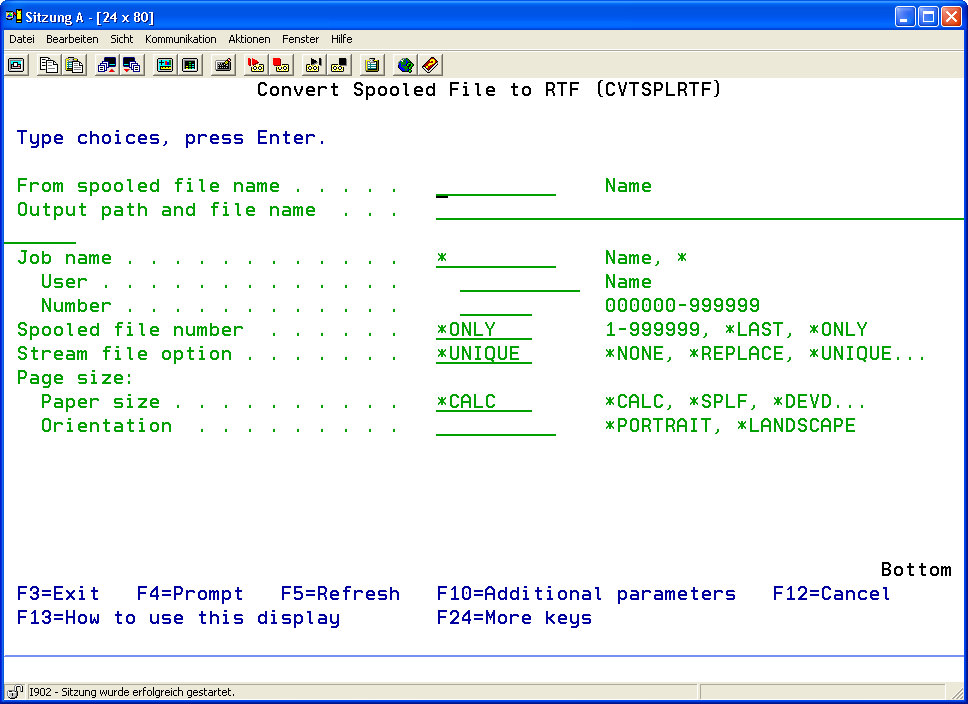Click the Paper size *CALC field
The height and width of the screenshot is (704, 968).
coord(483,402)
